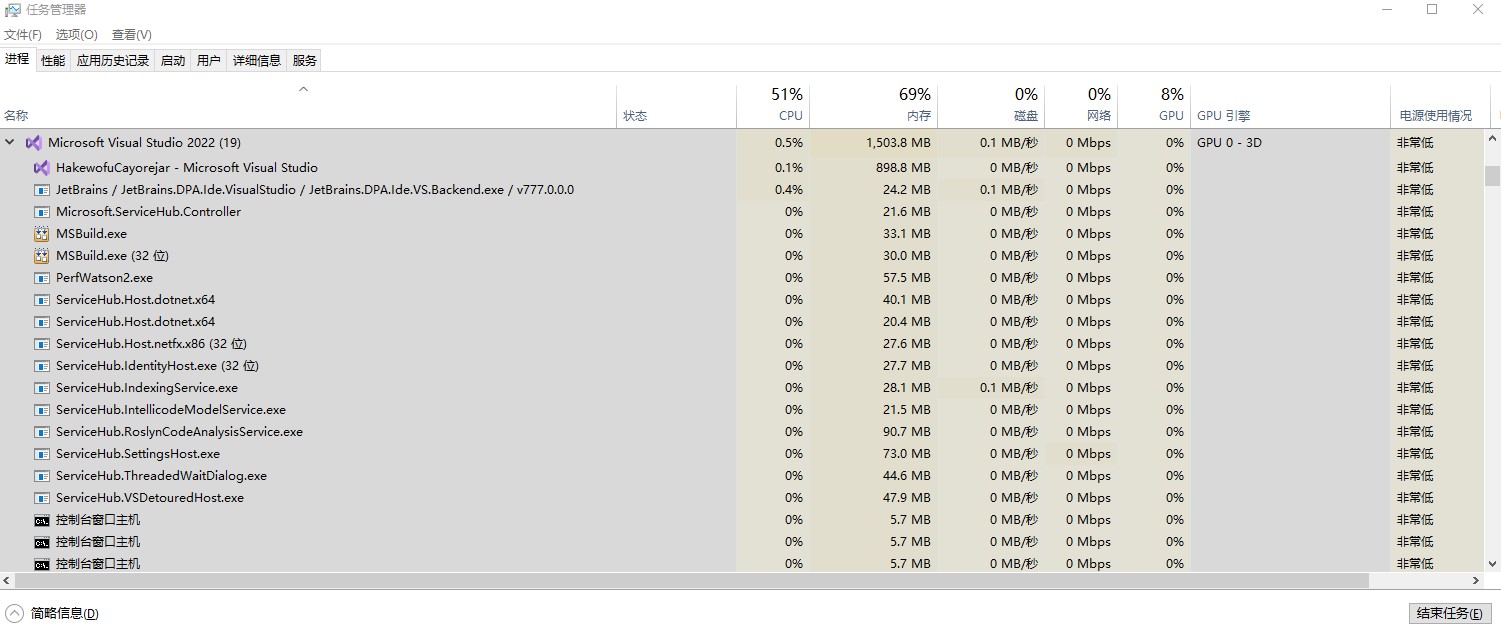Click the ServiceHub.IndexingService.exe icon

[41, 388]
